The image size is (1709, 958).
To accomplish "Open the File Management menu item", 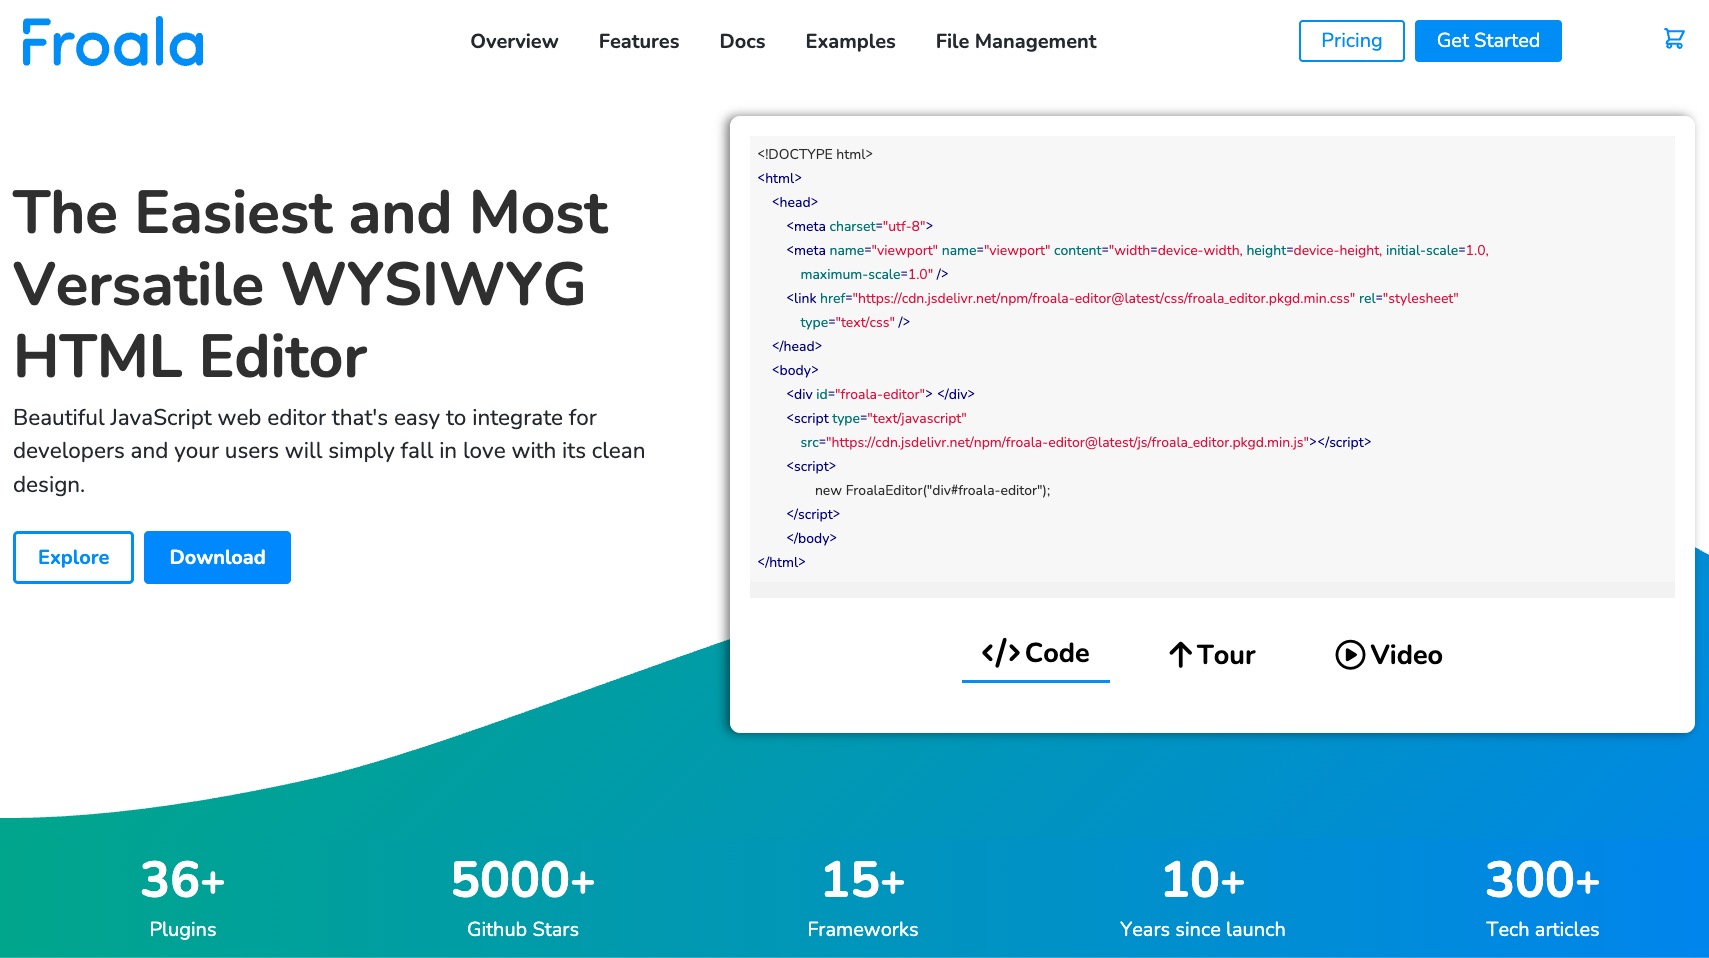I will pos(1015,41).
